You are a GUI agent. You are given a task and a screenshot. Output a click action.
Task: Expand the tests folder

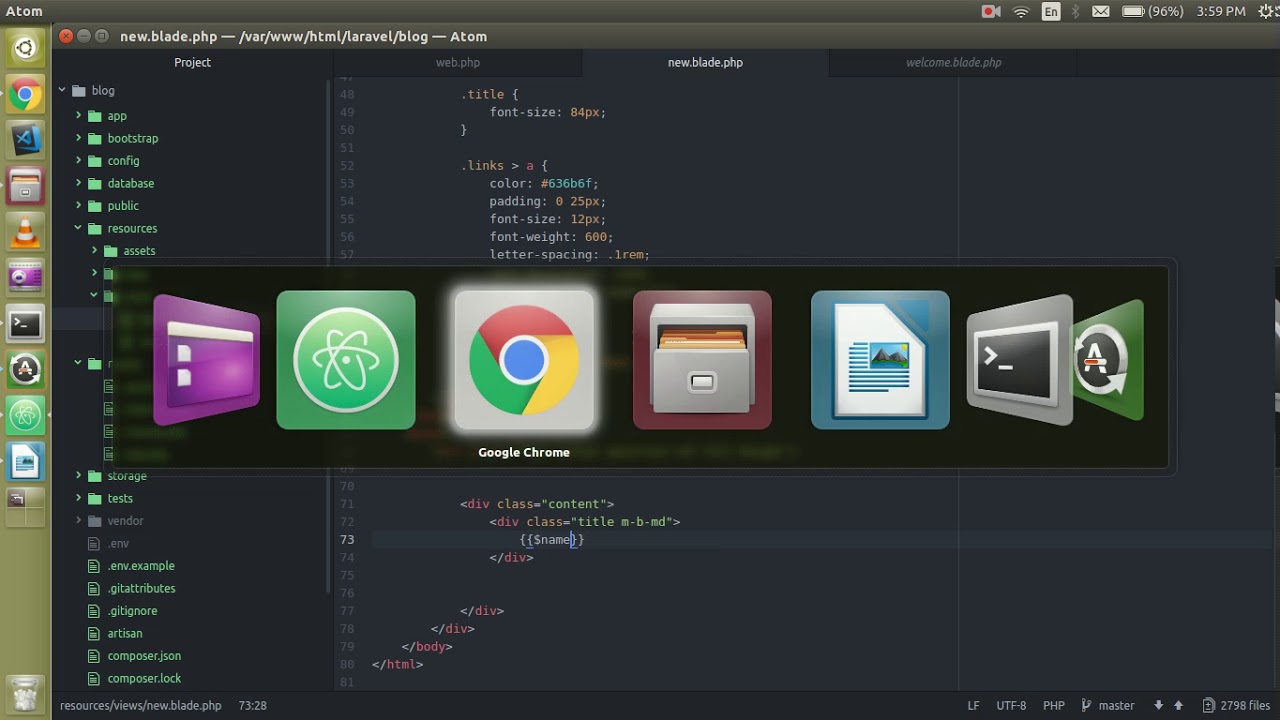(78, 498)
